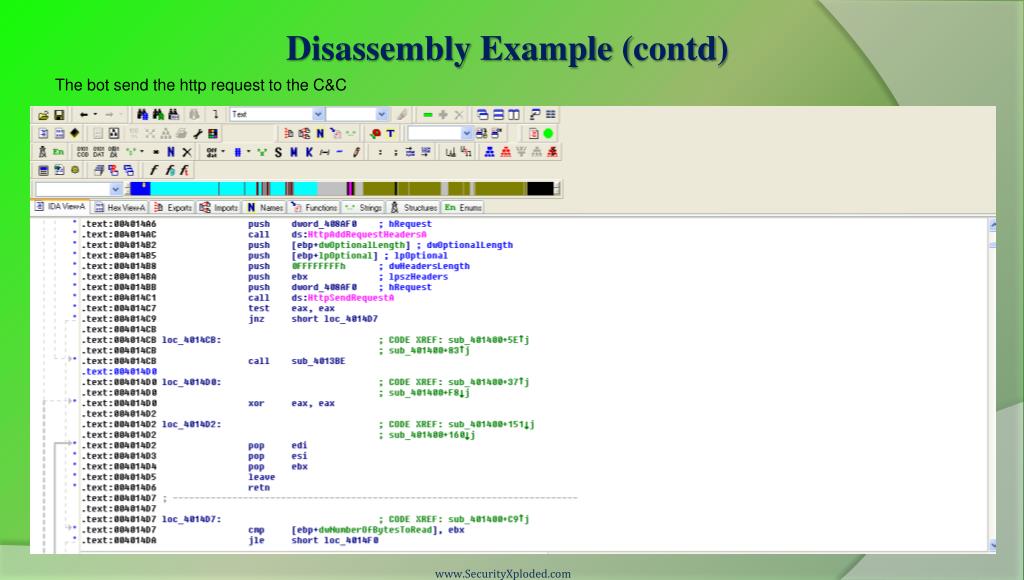Expand the off dat offset dropdown arrow
The height and width of the screenshot is (580, 1024).
tap(223, 152)
